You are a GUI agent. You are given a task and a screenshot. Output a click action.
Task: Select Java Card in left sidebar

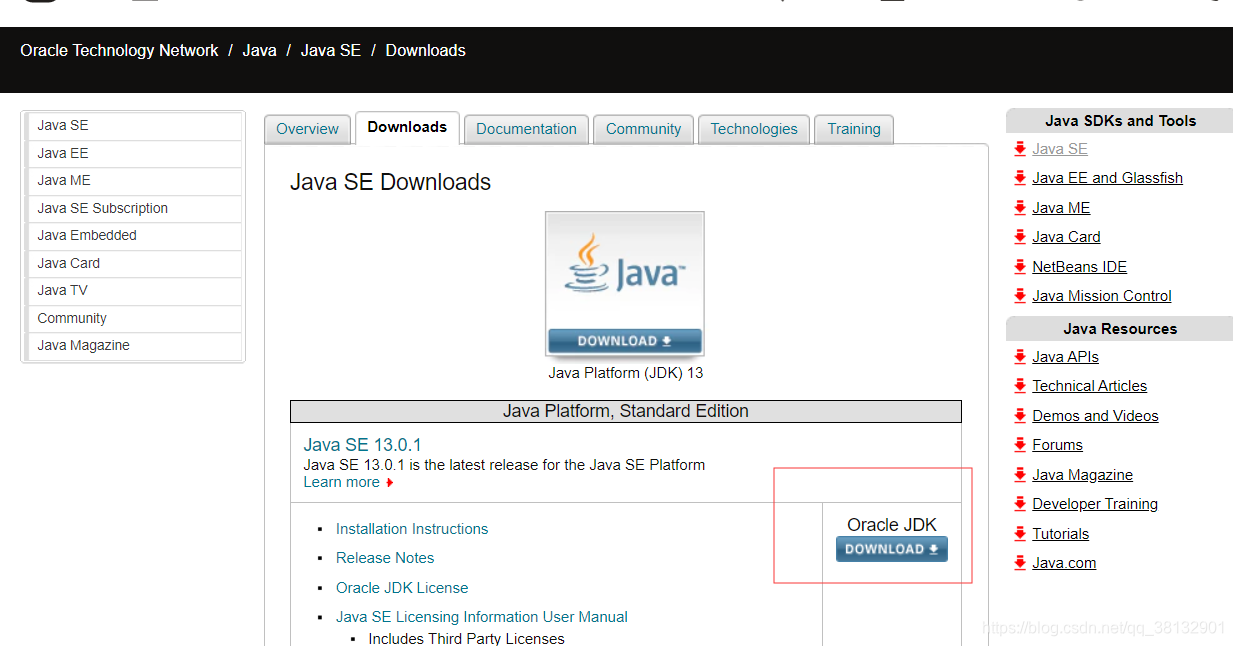tap(133, 264)
